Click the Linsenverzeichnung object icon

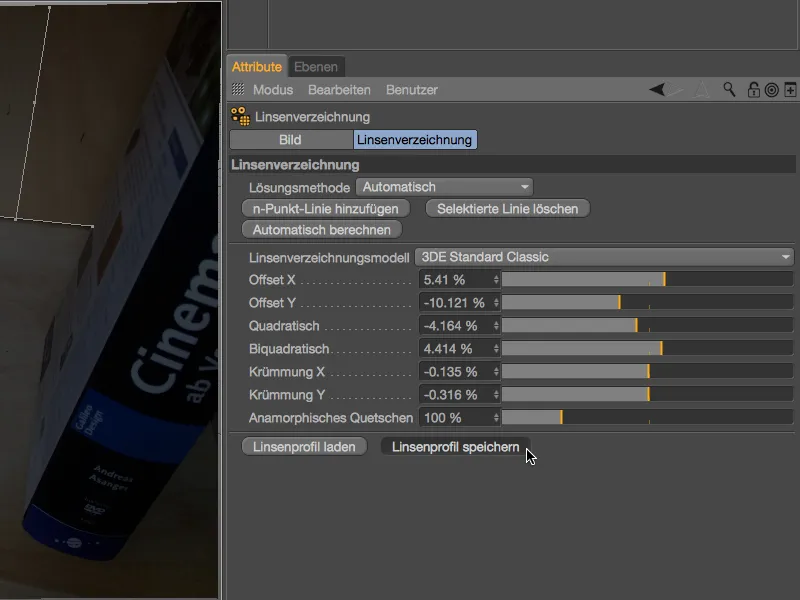tap(240, 116)
